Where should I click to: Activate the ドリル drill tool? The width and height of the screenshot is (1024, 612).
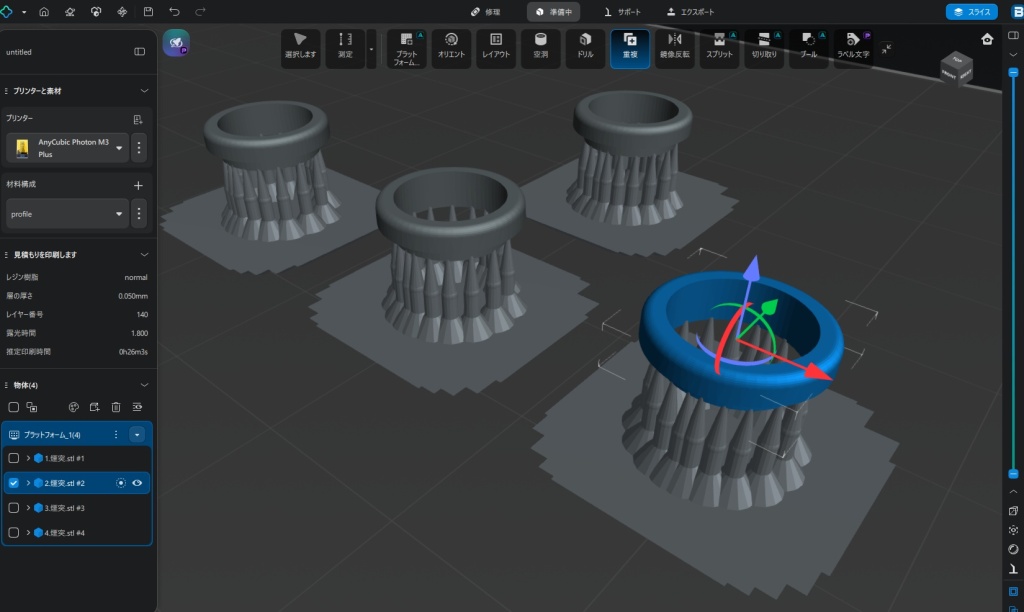coord(585,47)
